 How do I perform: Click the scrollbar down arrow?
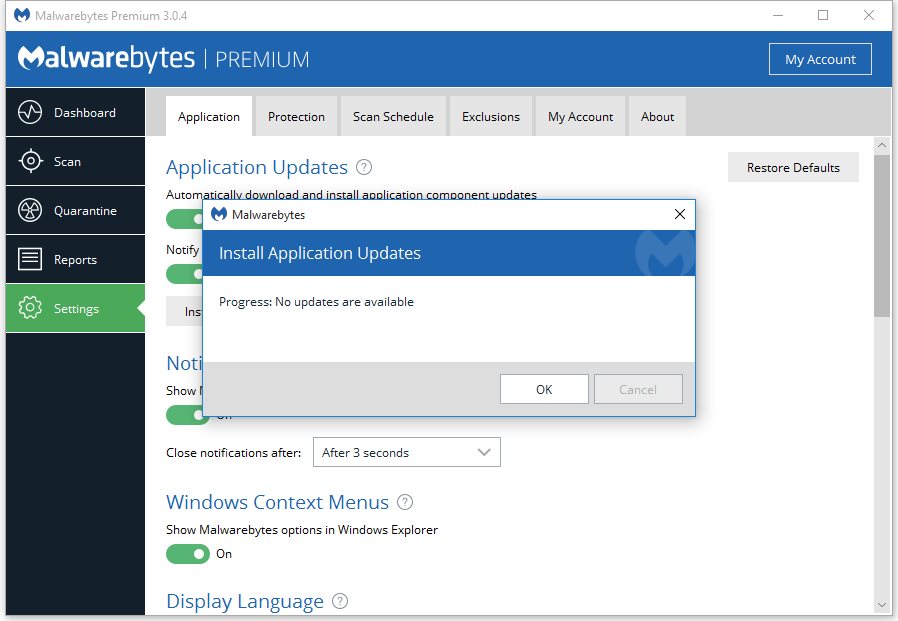882,605
